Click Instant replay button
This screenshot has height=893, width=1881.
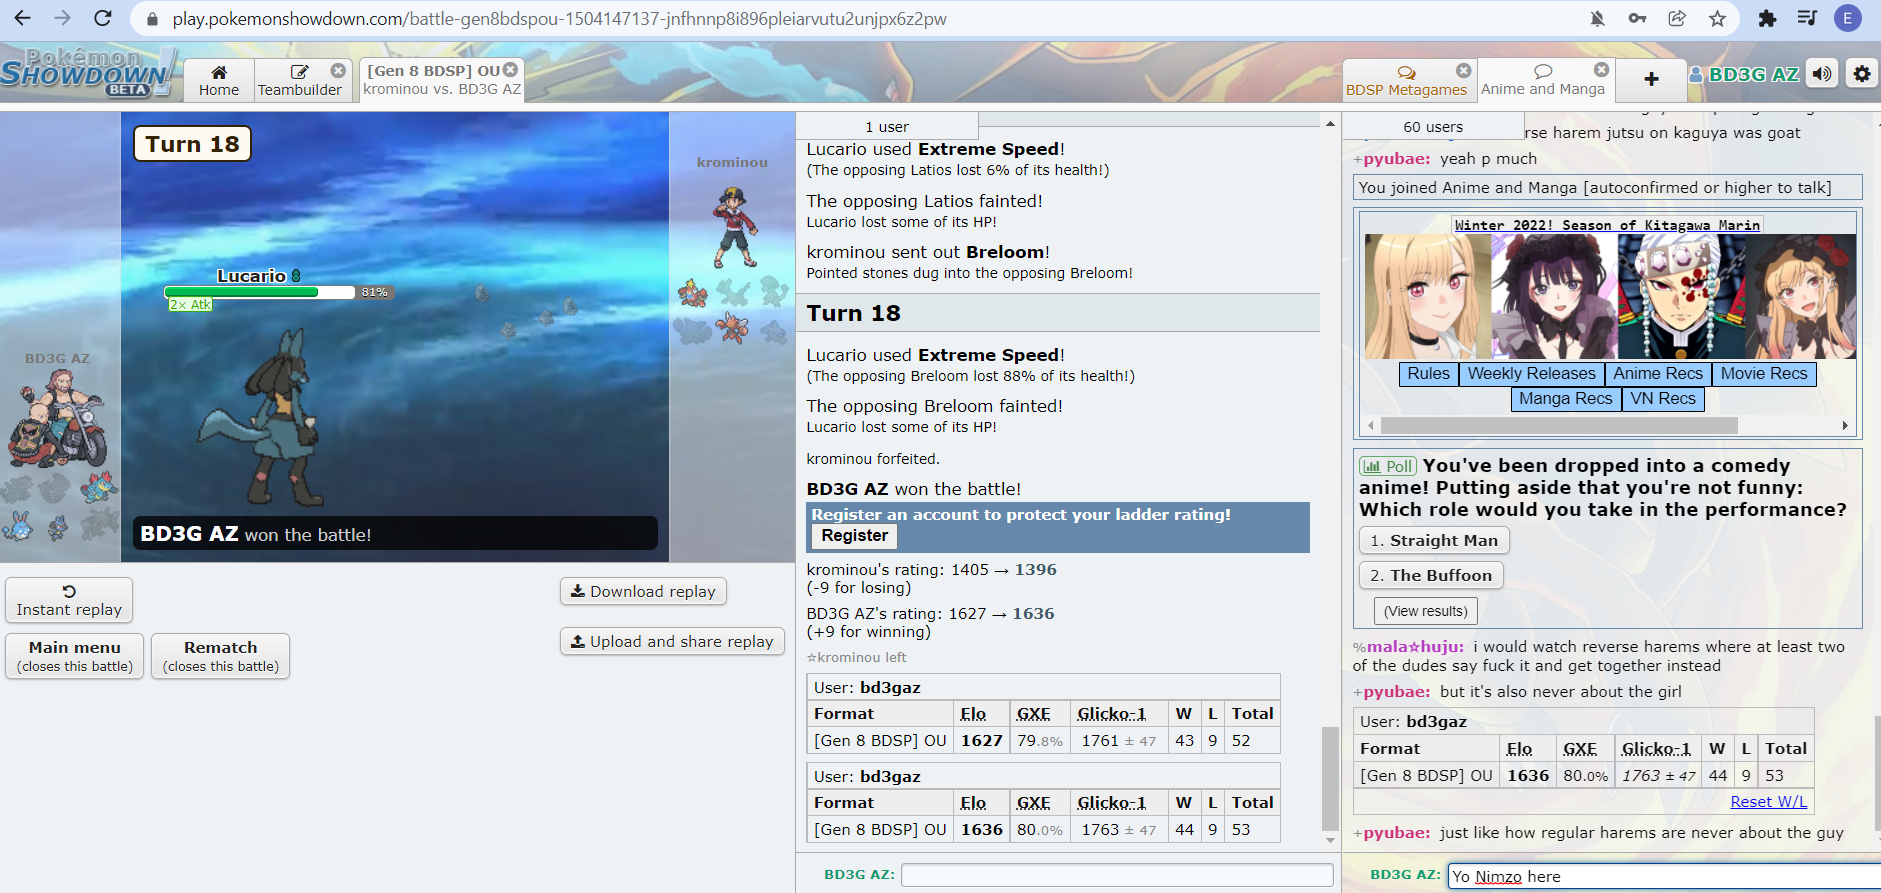point(69,600)
